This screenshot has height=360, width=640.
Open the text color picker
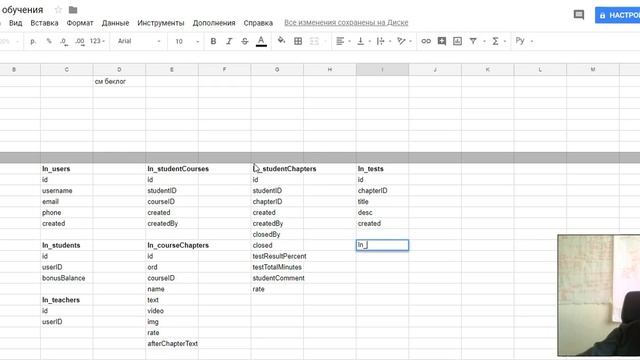click(x=261, y=41)
